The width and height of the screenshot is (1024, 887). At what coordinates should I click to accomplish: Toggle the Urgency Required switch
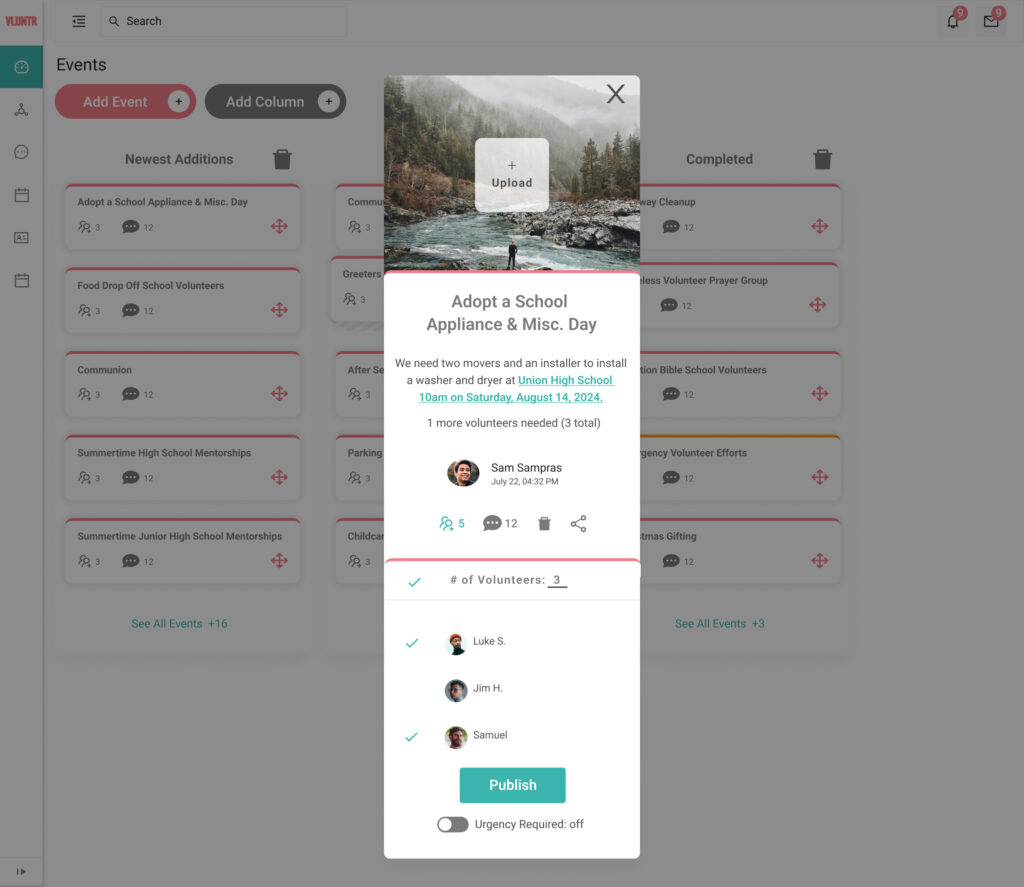click(x=453, y=824)
